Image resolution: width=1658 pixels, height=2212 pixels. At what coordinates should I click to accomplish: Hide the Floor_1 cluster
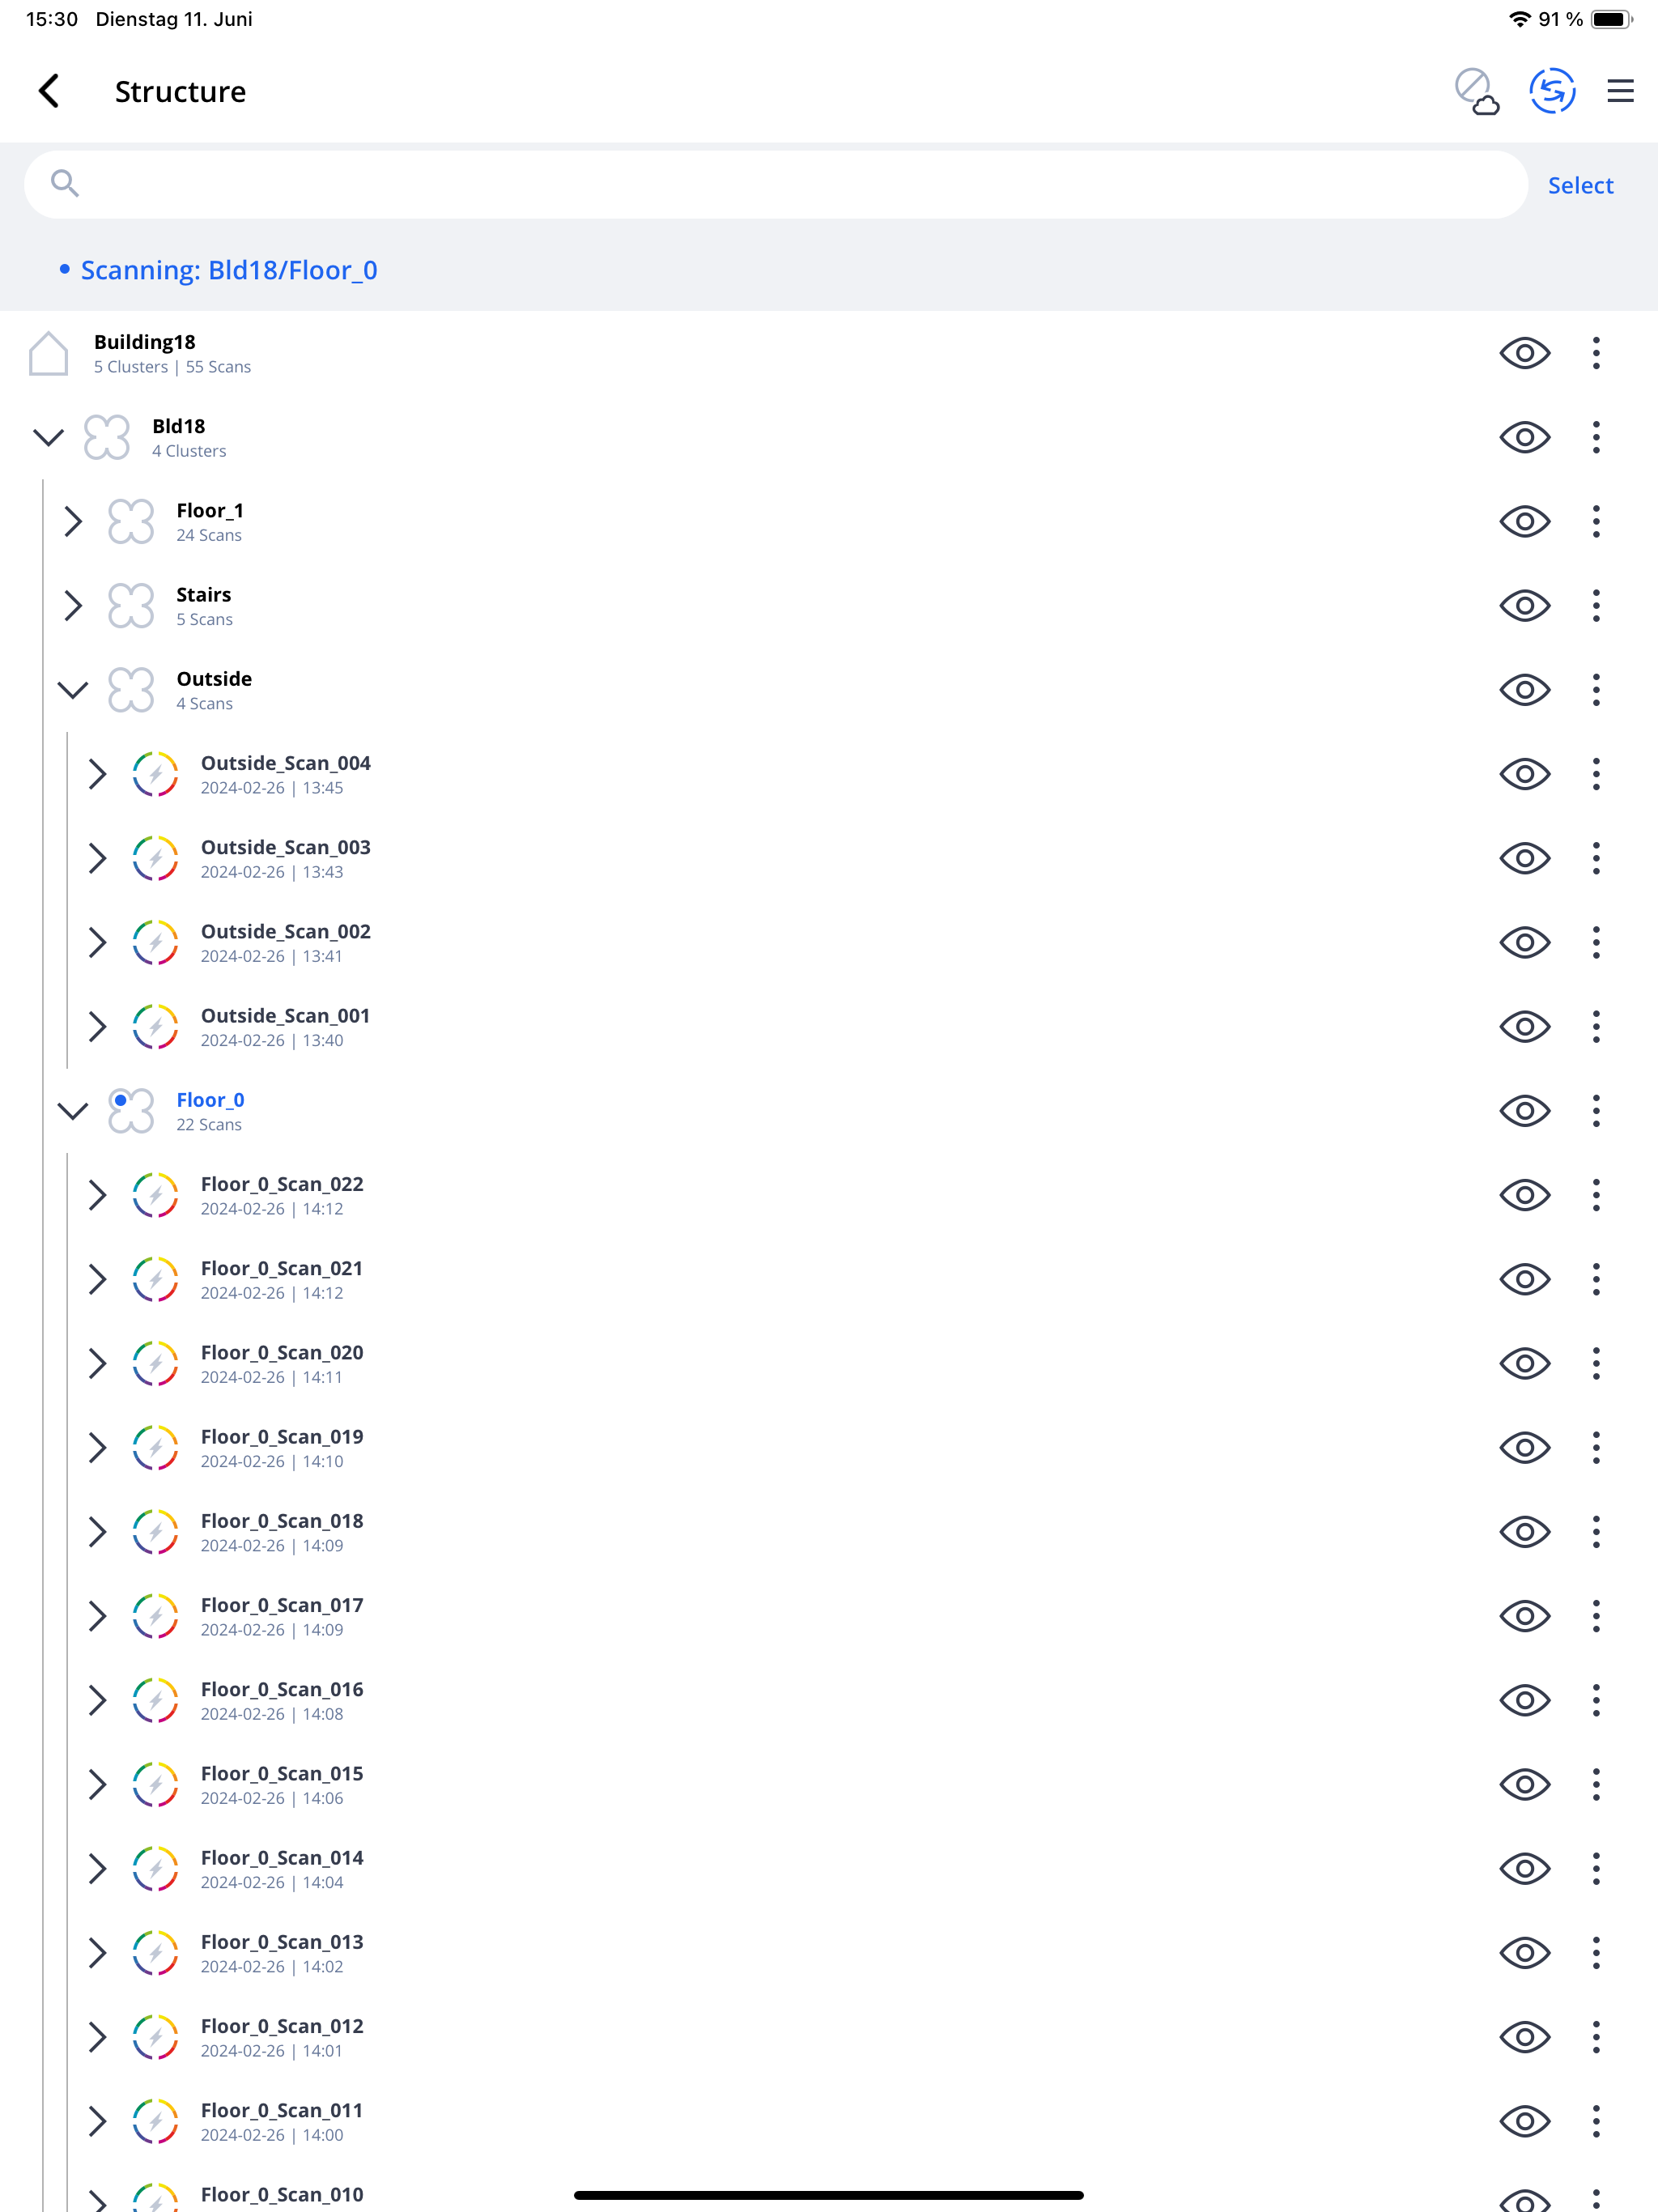[1524, 521]
